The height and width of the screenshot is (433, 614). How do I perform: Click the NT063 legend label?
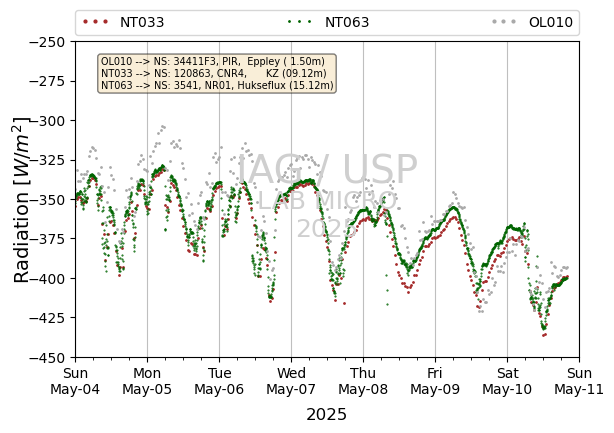(x=347, y=22)
